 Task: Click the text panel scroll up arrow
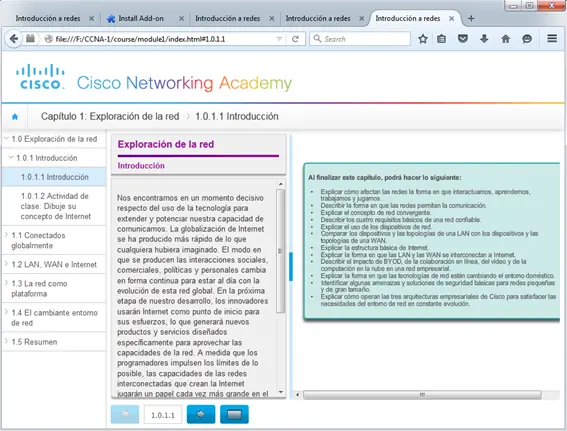[281, 184]
